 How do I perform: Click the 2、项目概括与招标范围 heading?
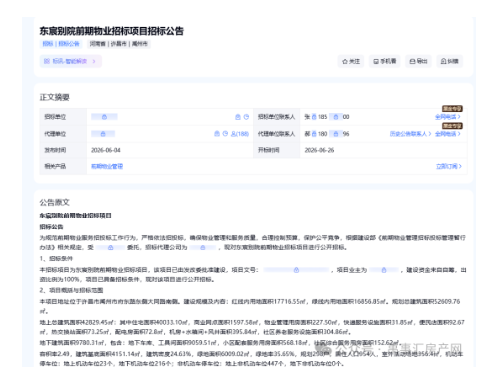(x=71, y=290)
